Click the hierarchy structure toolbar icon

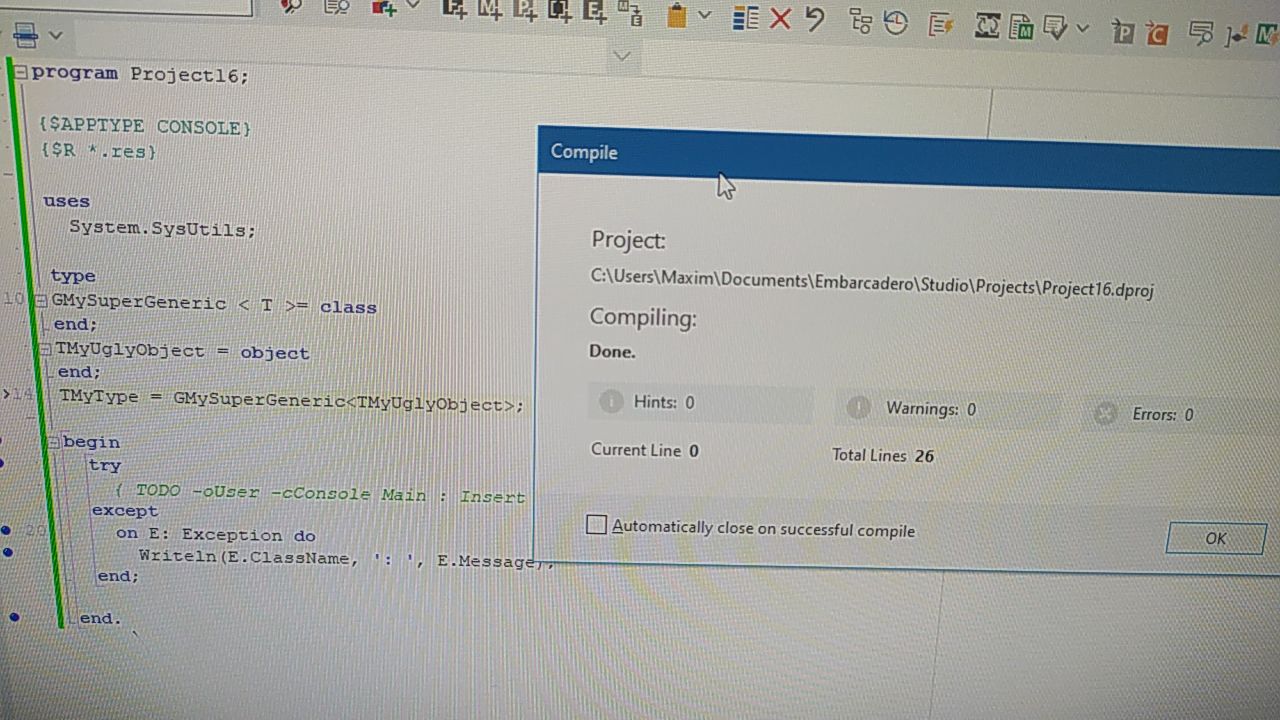(860, 21)
